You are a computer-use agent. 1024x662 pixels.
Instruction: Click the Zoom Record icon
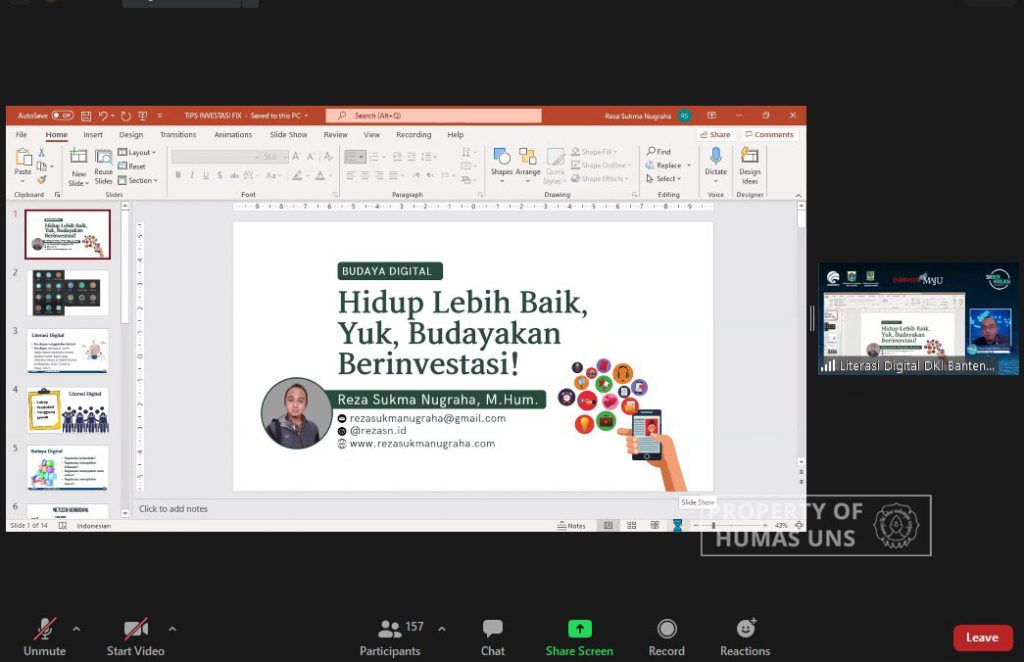(667, 629)
